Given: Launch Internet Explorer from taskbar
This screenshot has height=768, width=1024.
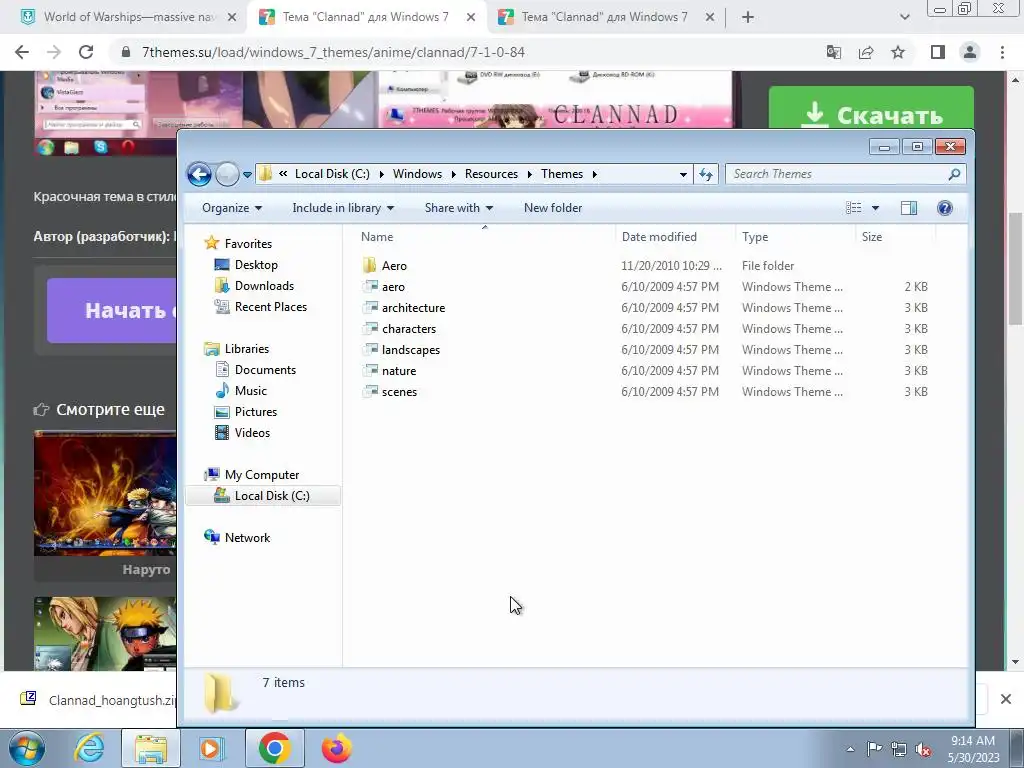Looking at the screenshot, I should pyautogui.click(x=89, y=748).
